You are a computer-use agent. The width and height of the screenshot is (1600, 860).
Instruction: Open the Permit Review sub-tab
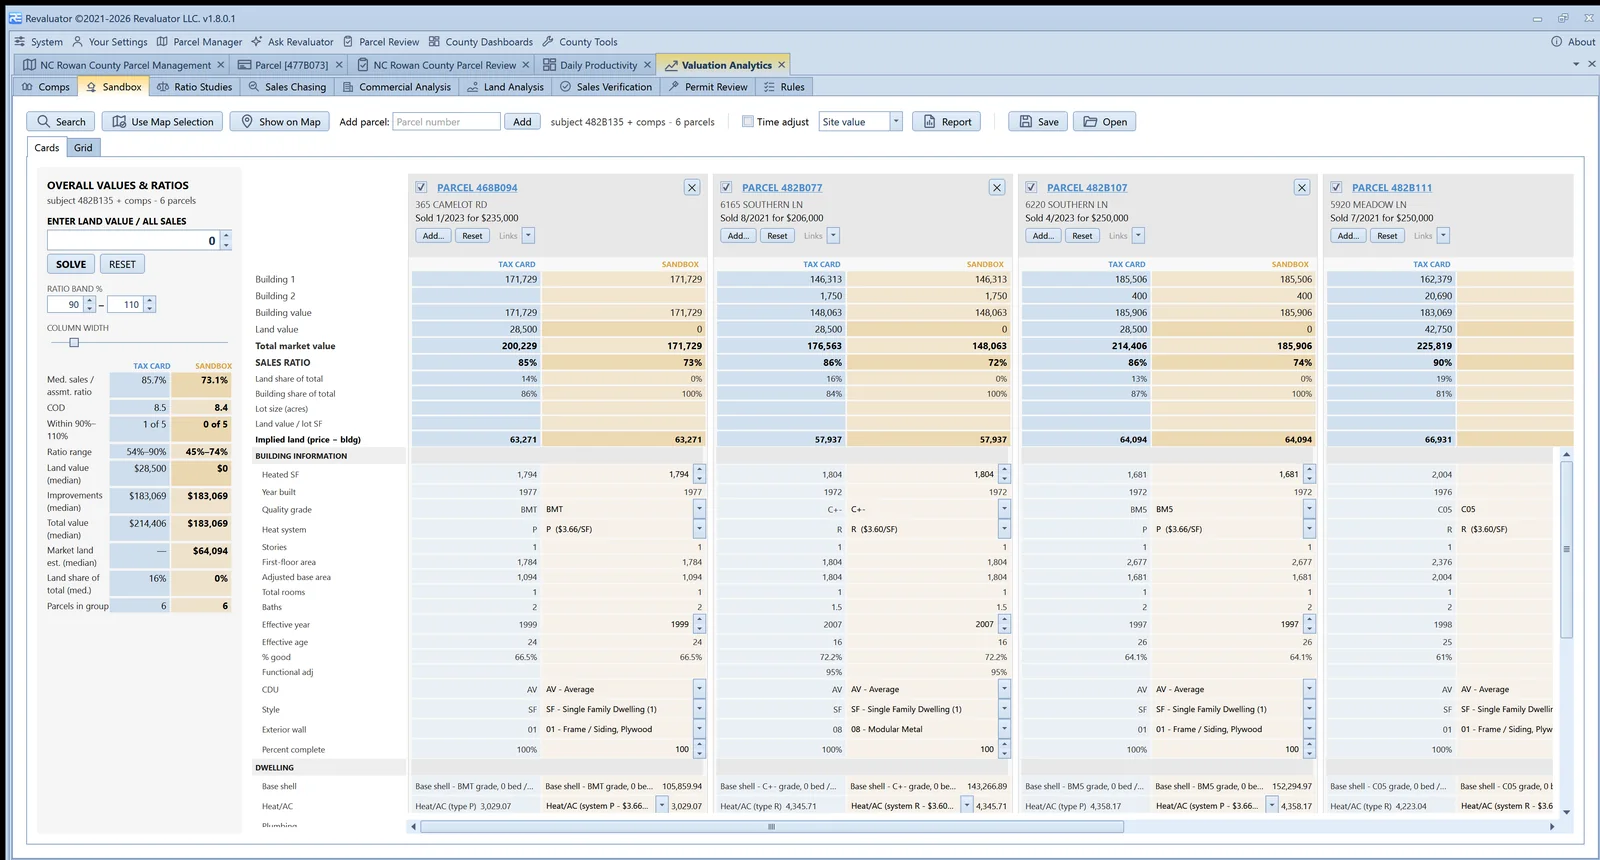[x=708, y=87]
